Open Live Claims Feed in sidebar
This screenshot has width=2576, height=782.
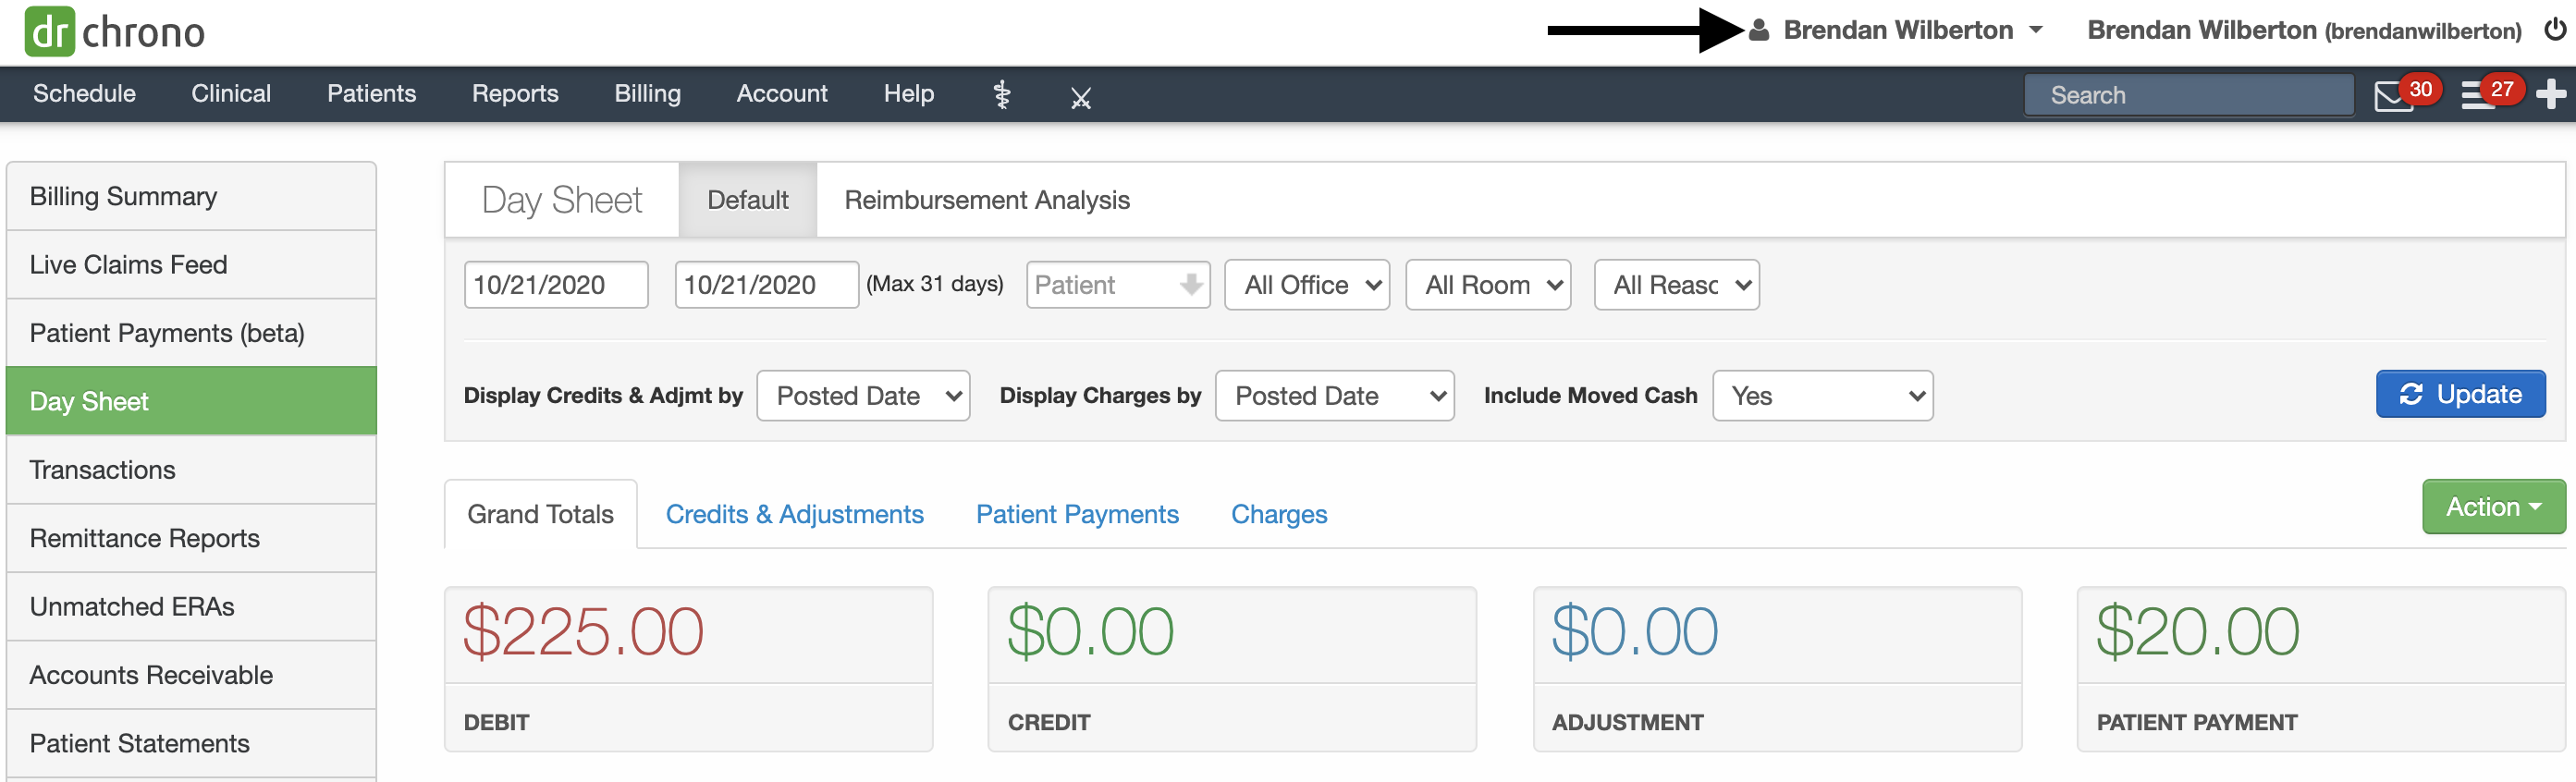point(191,264)
